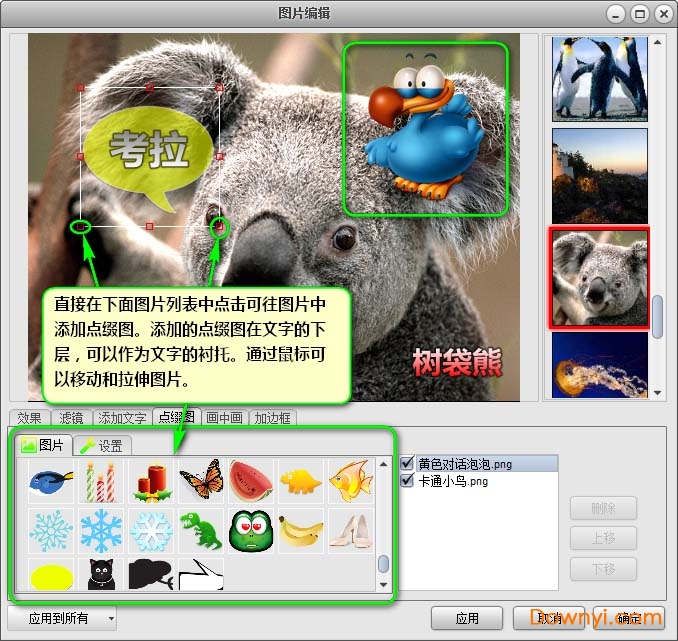
Task: Add the yellow oval shape sticker
Action: [x=51, y=575]
